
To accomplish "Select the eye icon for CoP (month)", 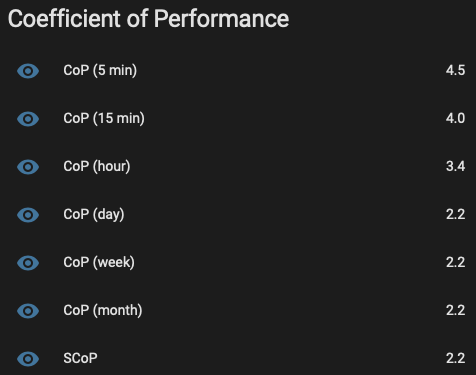I will point(28,311).
